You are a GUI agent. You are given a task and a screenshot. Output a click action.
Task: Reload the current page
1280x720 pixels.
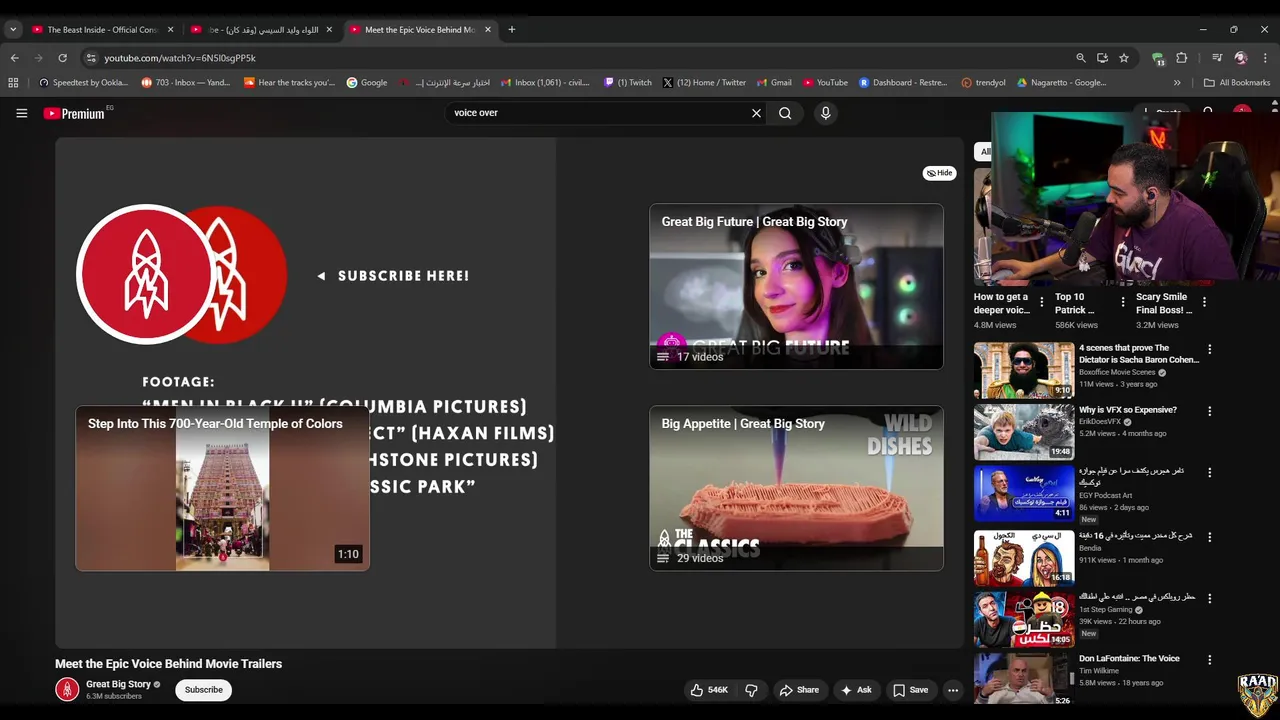pos(62,58)
